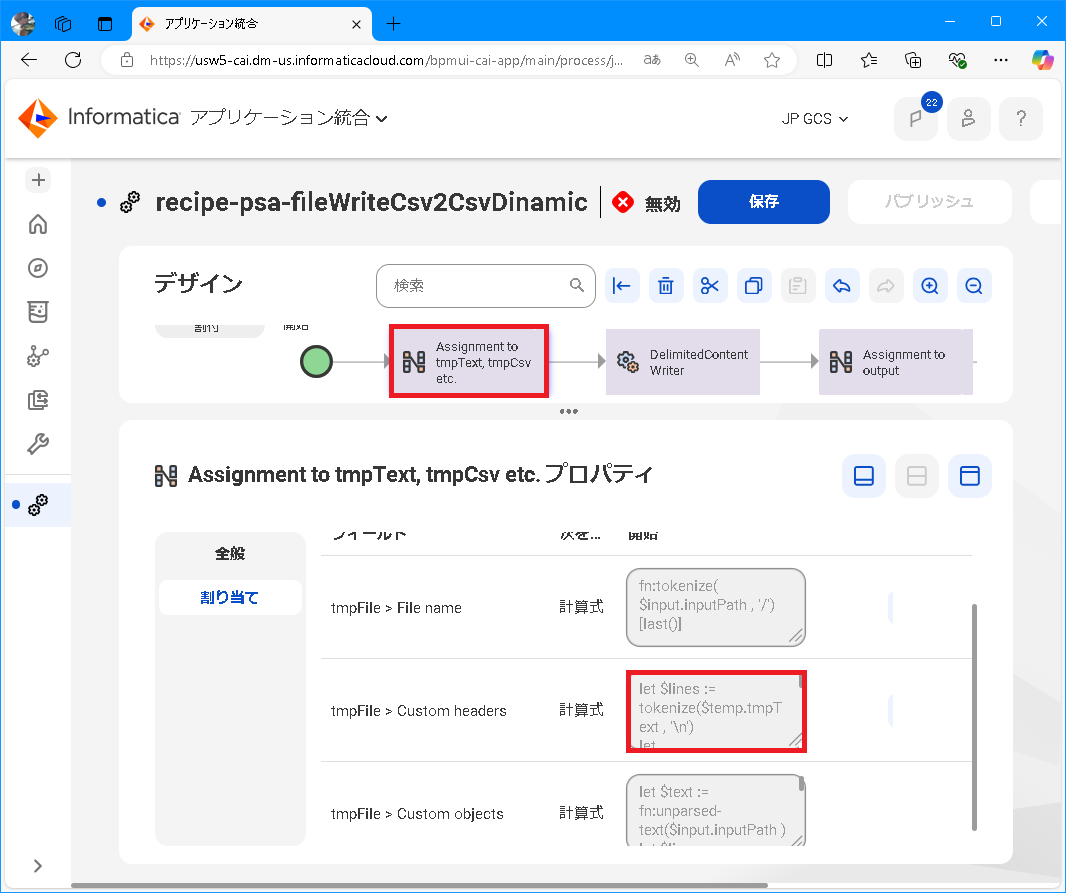1066x893 pixels.
Task: Click the search magnifier icon
Action: [577, 285]
